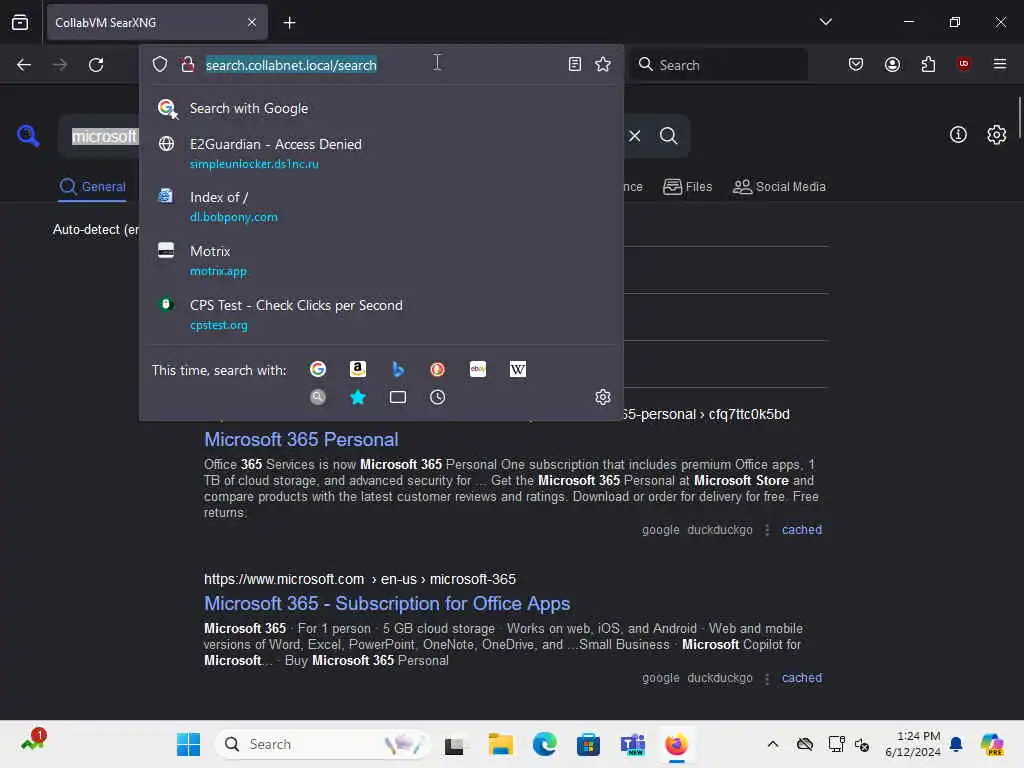Search bookmarks with the blue star icon

click(x=358, y=397)
